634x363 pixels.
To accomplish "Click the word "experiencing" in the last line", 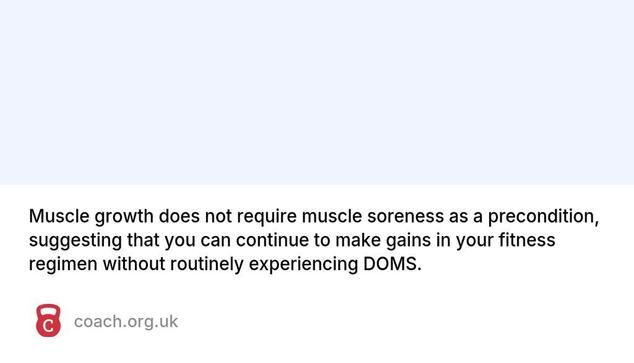I will click(303, 265).
